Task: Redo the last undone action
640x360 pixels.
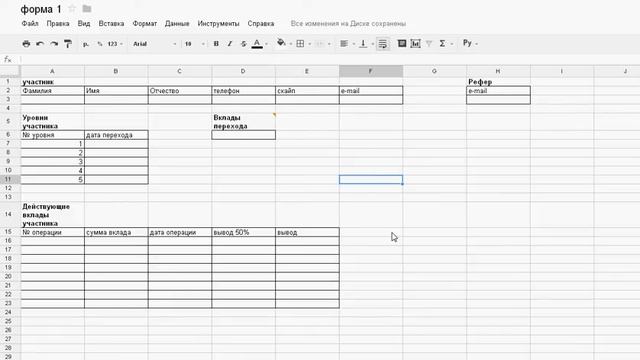Action: pos(54,44)
